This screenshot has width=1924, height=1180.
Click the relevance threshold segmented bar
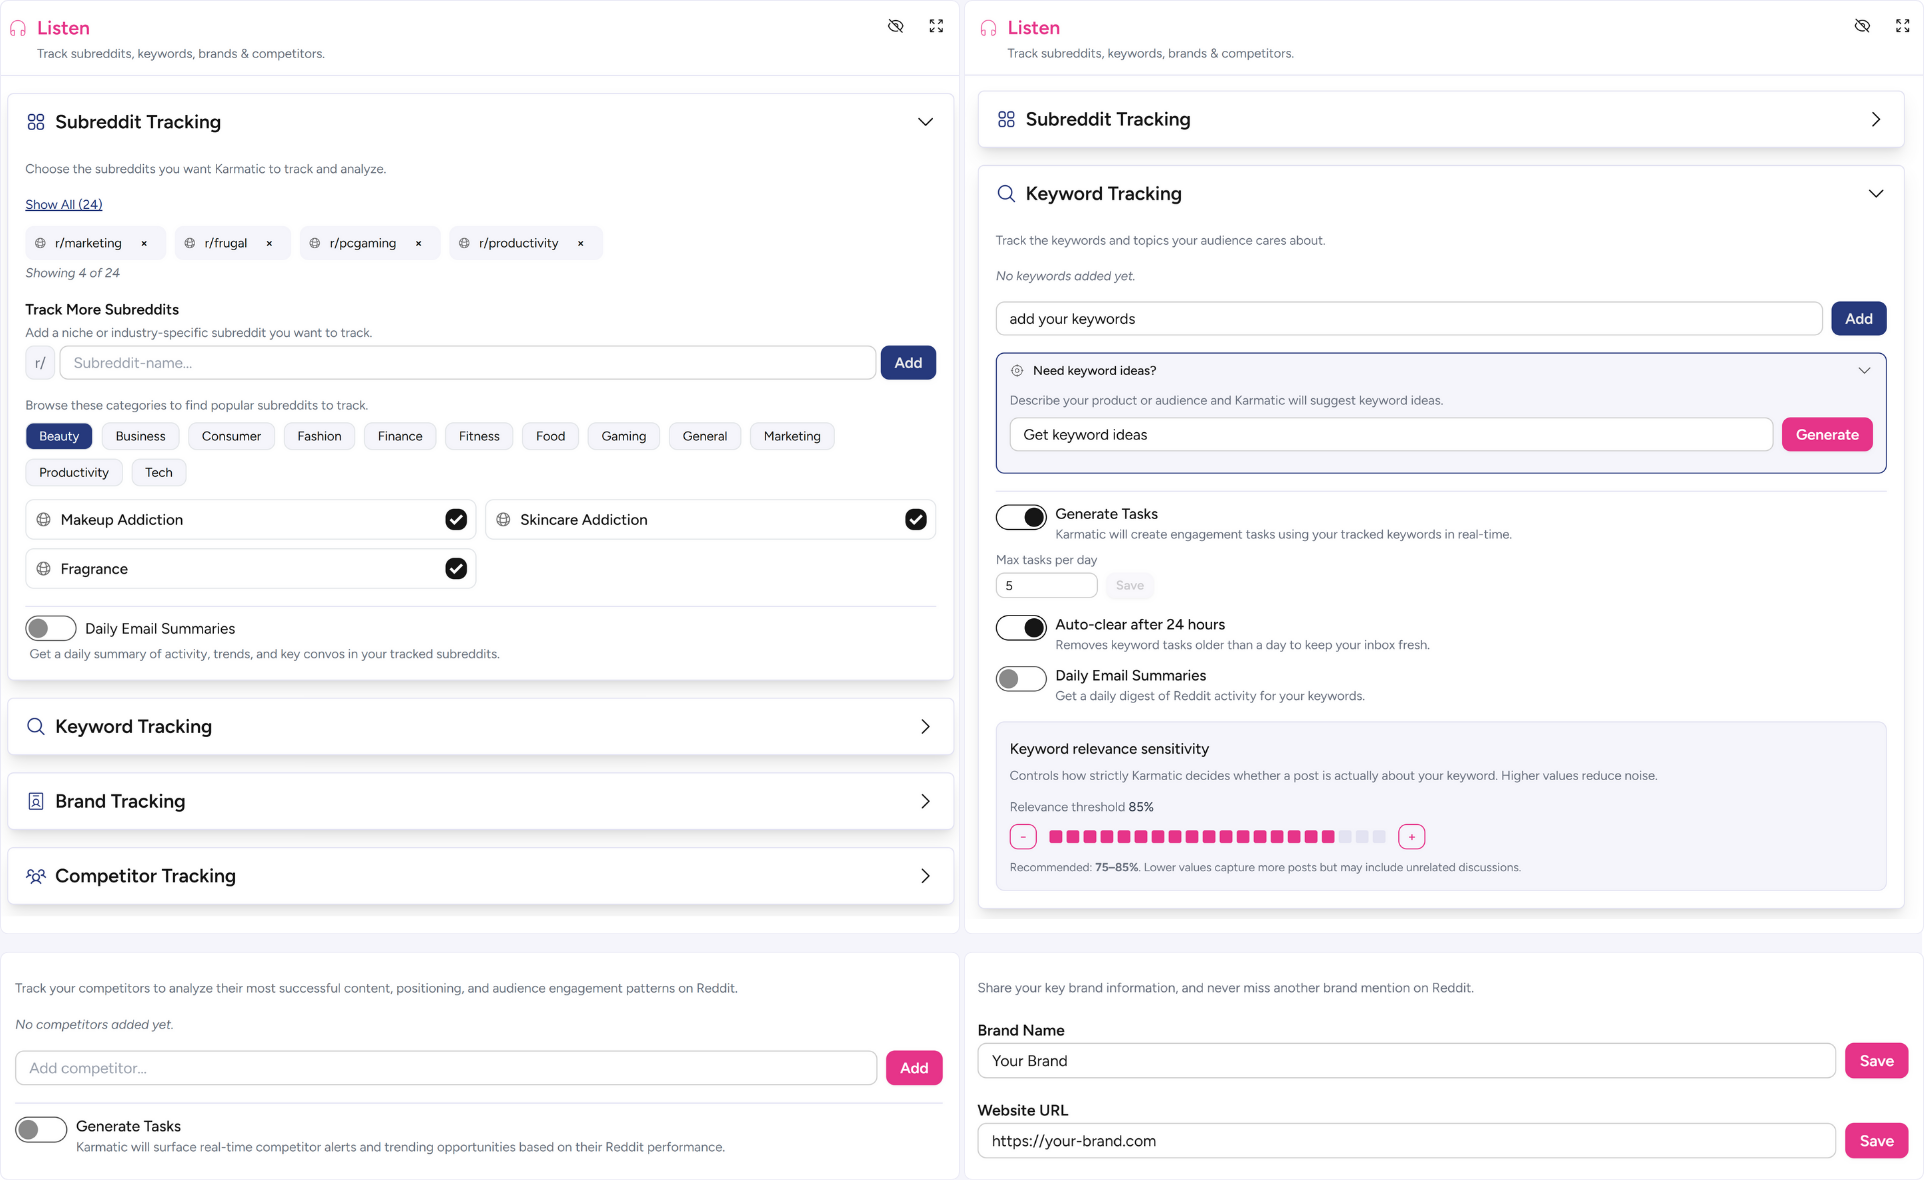[x=1216, y=837]
